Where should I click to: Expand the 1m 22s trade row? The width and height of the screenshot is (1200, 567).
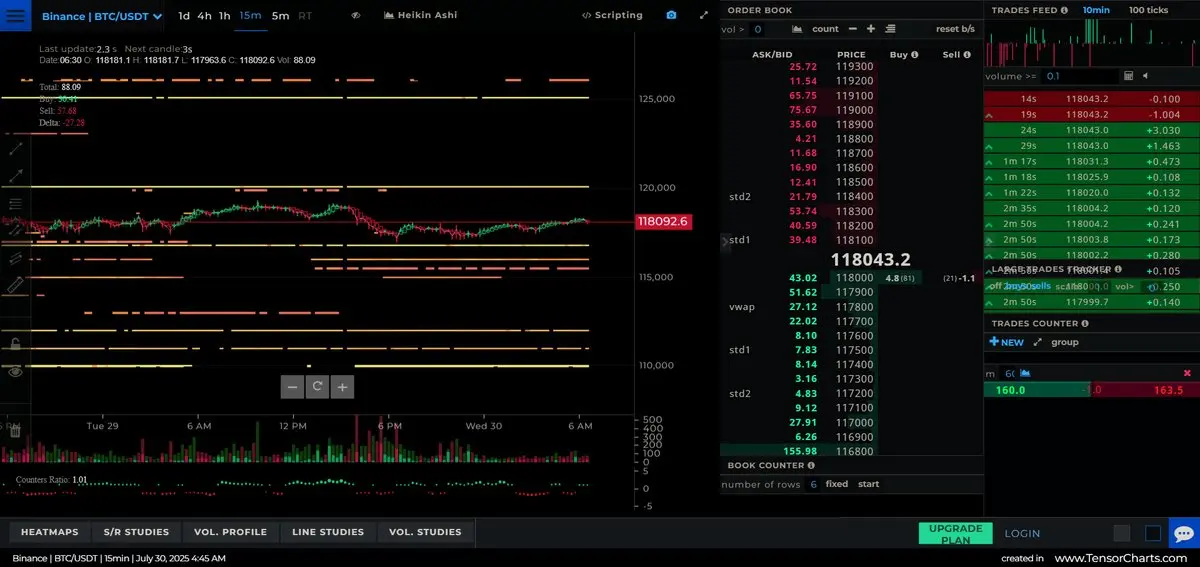(x=990, y=193)
